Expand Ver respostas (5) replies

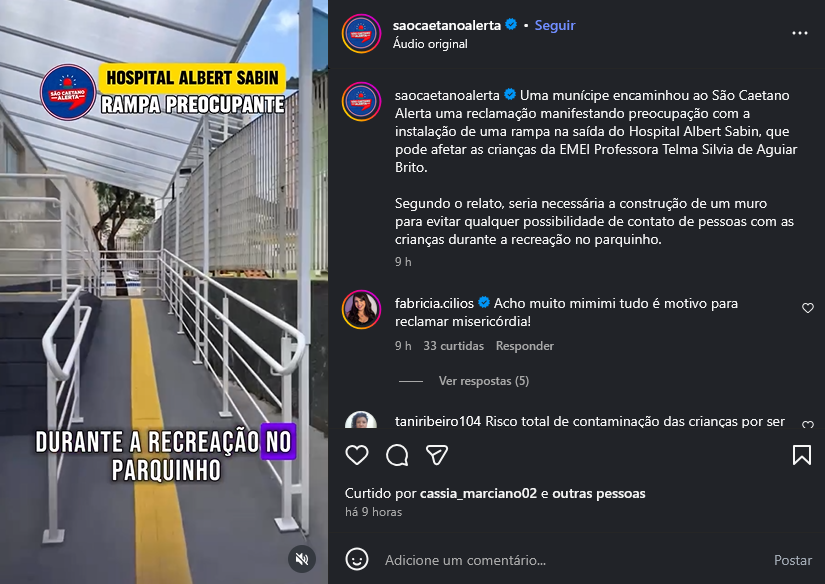(x=484, y=381)
